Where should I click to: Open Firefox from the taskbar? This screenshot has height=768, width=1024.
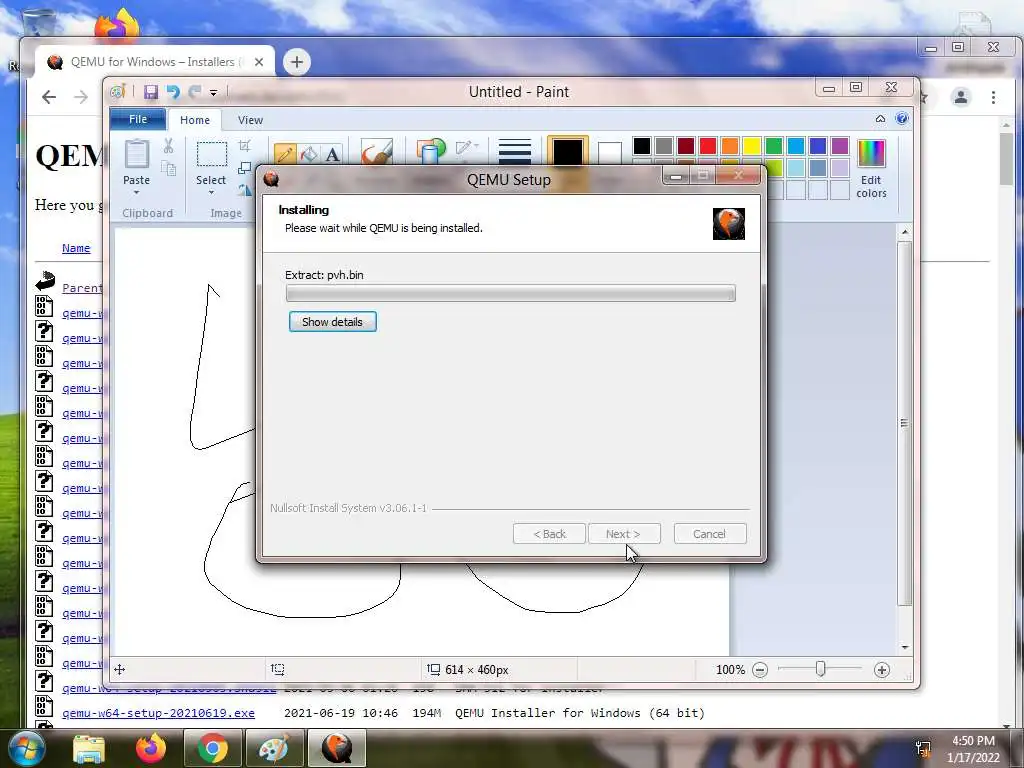[150, 748]
